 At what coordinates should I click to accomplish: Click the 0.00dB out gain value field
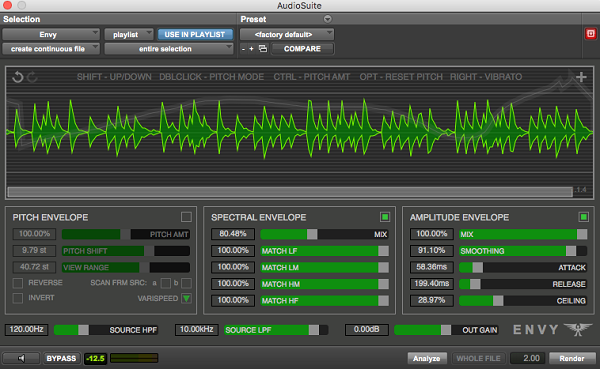[367, 330]
